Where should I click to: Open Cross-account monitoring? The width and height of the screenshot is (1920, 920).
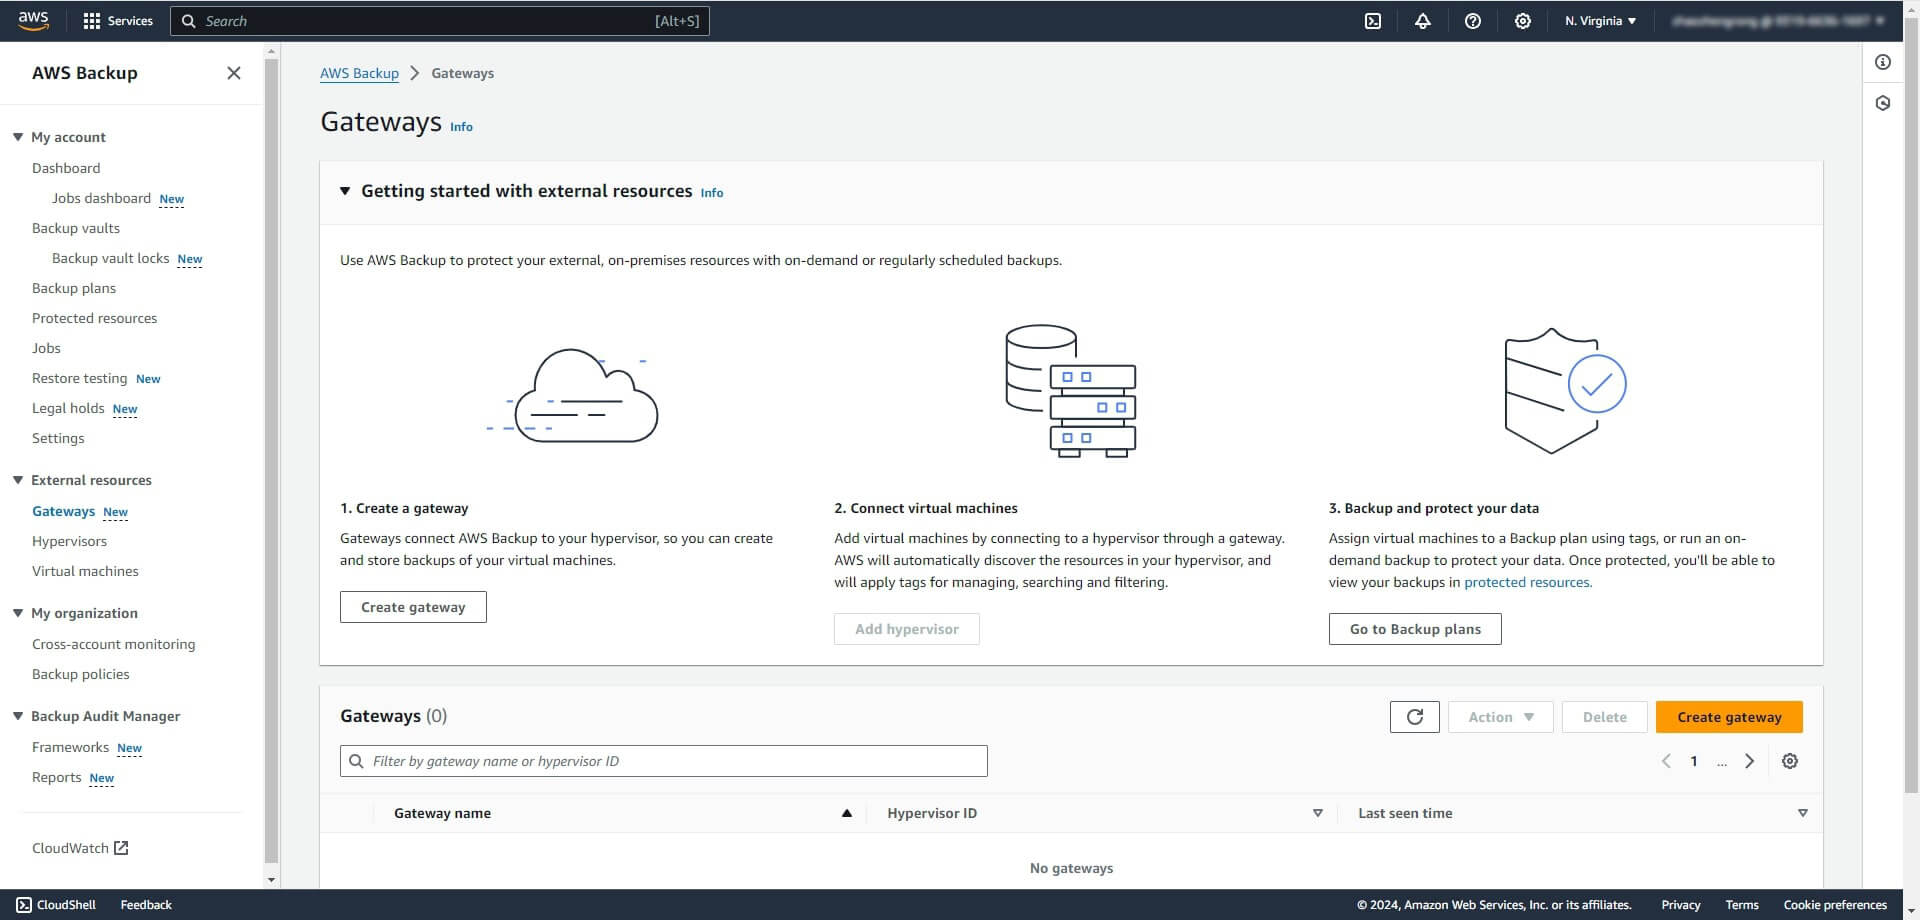point(113,644)
